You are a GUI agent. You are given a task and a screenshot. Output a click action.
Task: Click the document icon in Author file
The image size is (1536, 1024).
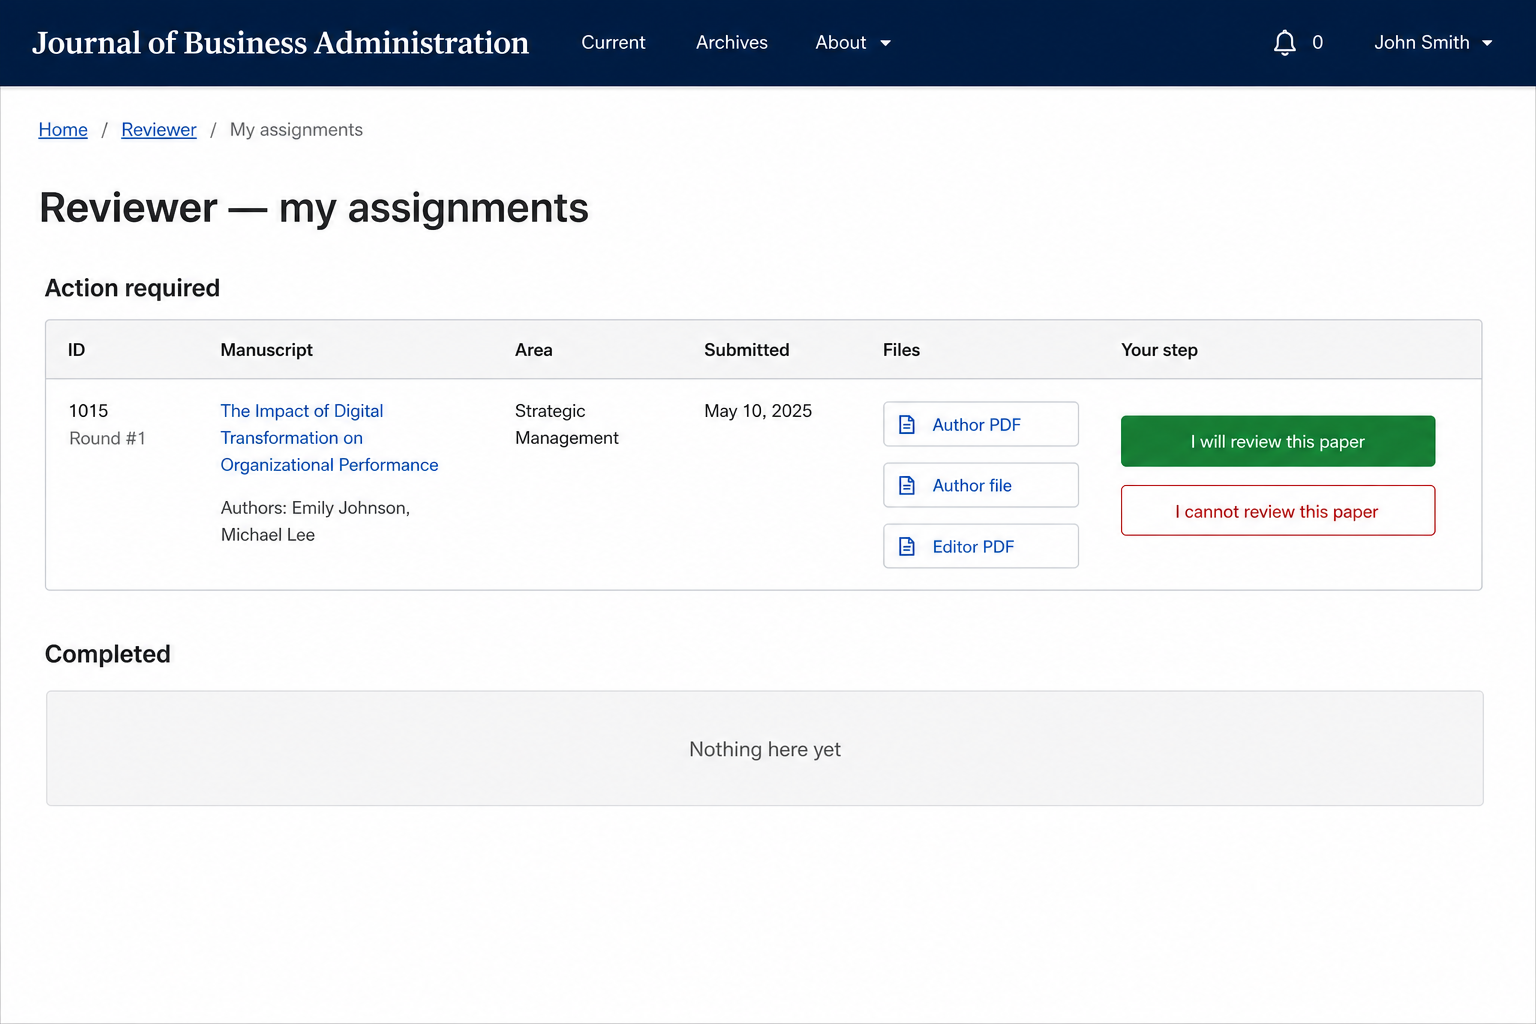(907, 485)
